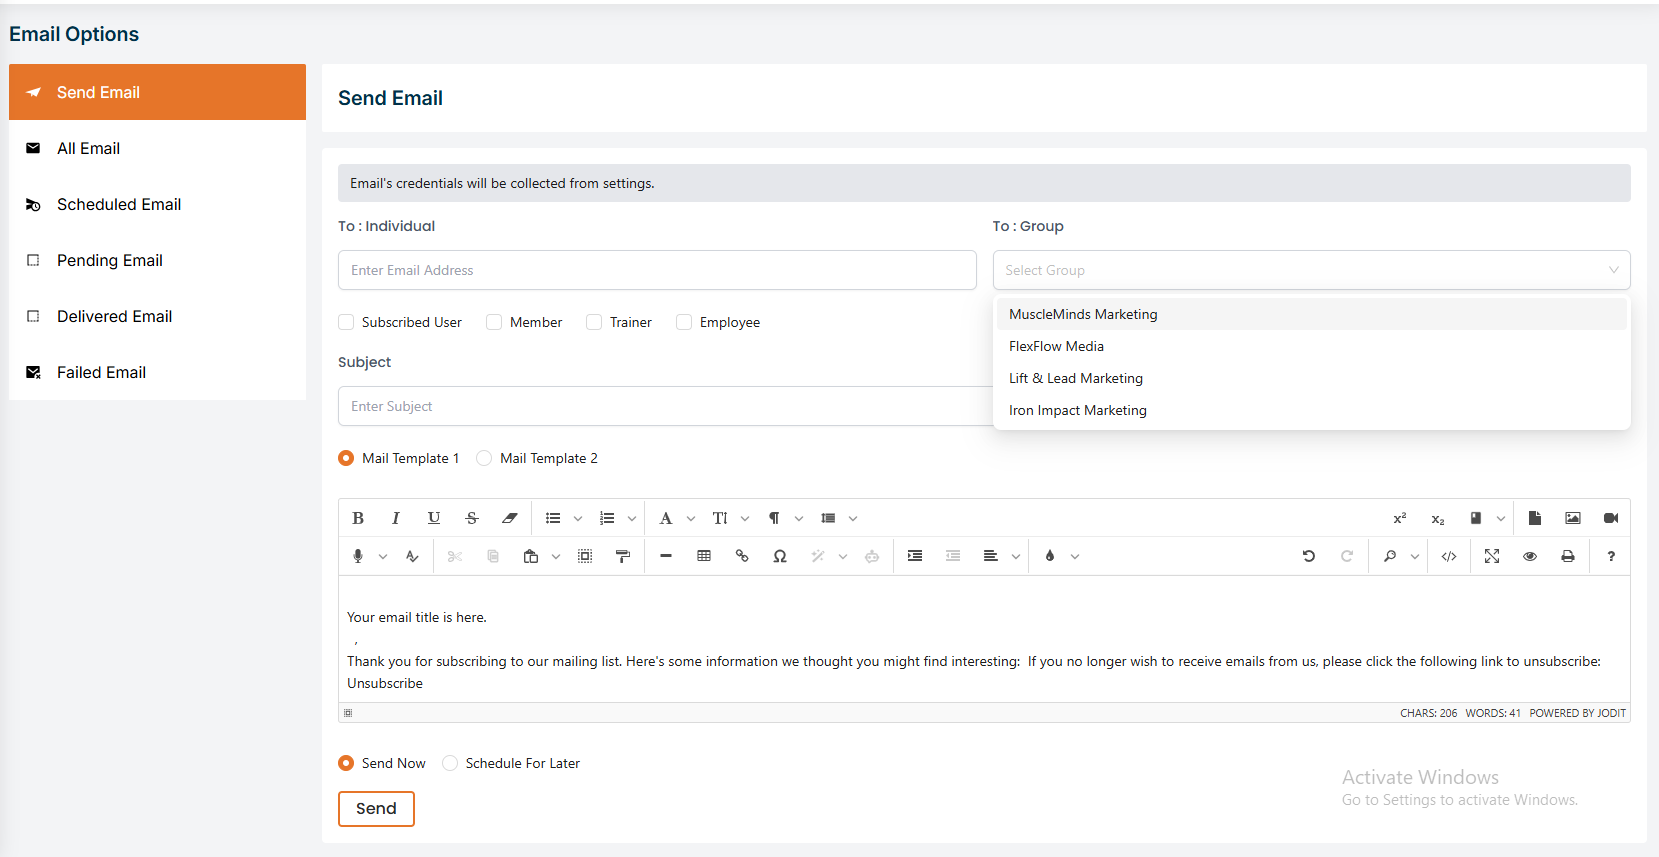Print the email content
1659x857 pixels.
pos(1568,556)
